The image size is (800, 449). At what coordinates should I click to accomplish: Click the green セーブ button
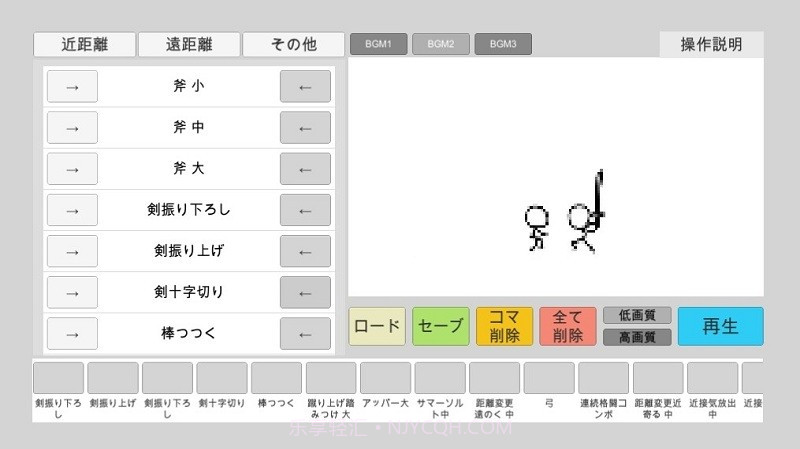(440, 326)
